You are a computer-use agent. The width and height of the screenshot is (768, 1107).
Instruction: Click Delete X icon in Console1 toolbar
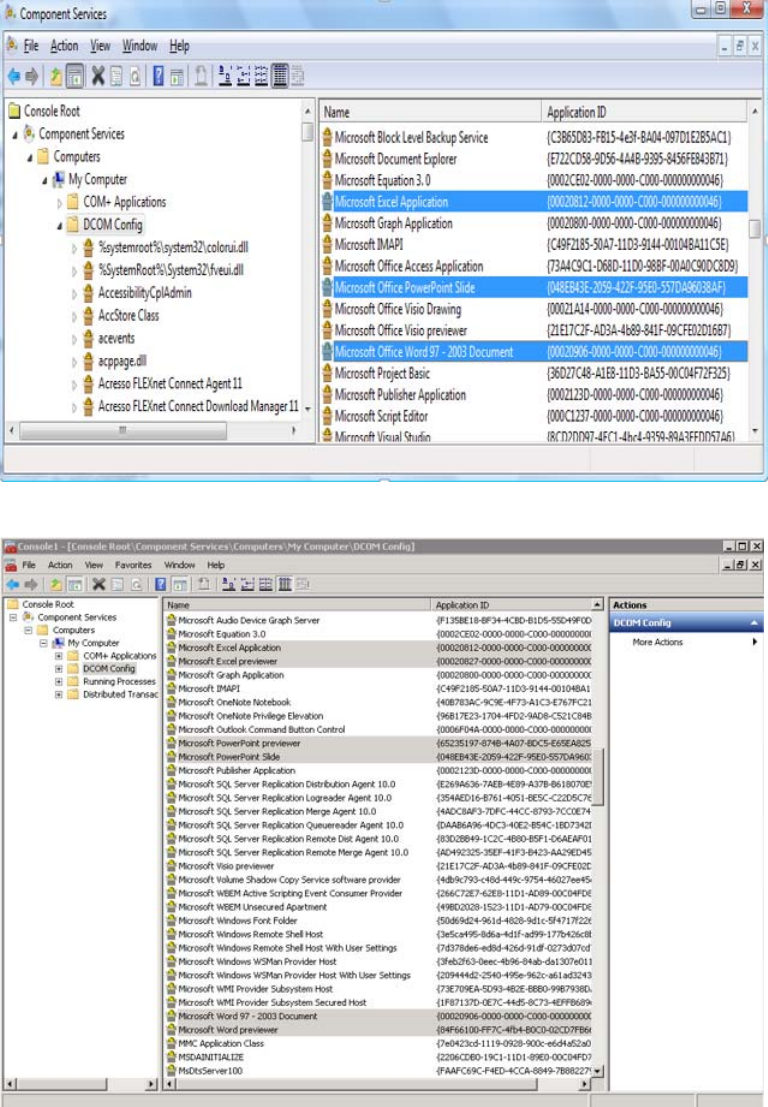tap(99, 585)
